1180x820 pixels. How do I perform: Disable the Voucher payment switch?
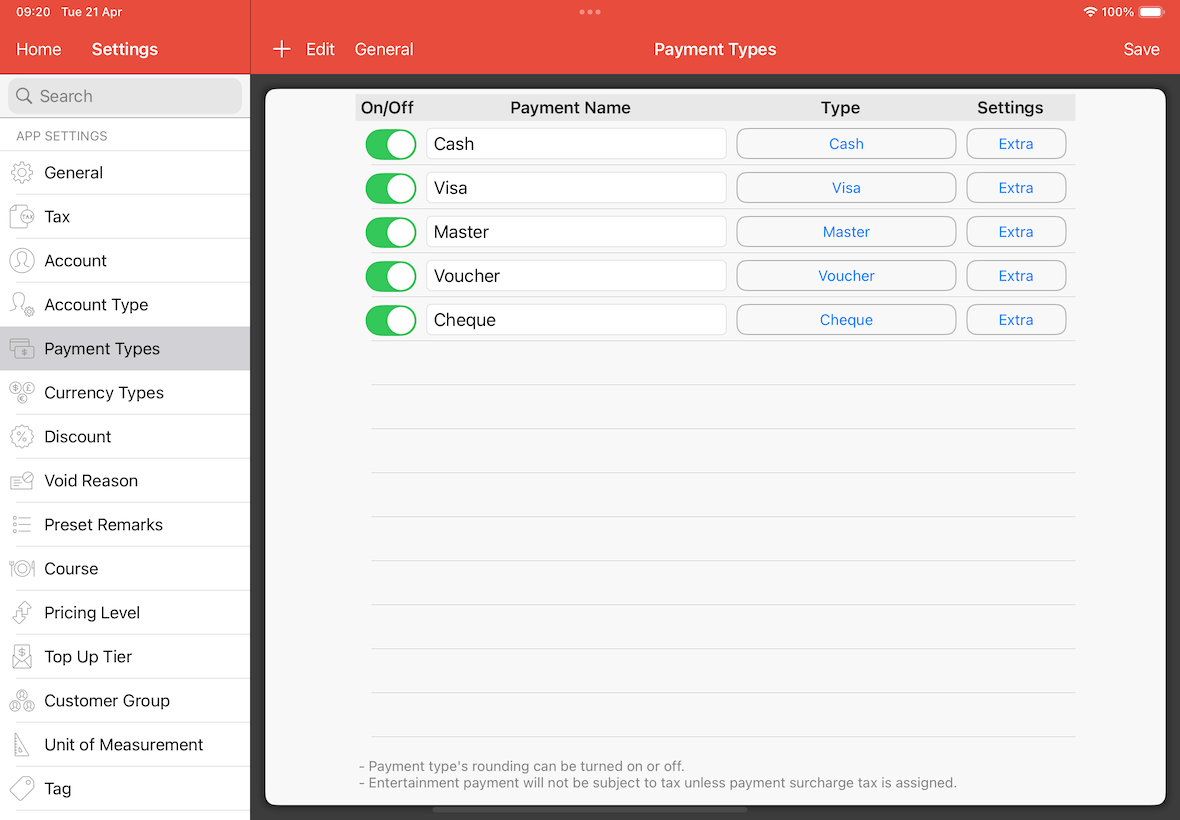coord(391,276)
